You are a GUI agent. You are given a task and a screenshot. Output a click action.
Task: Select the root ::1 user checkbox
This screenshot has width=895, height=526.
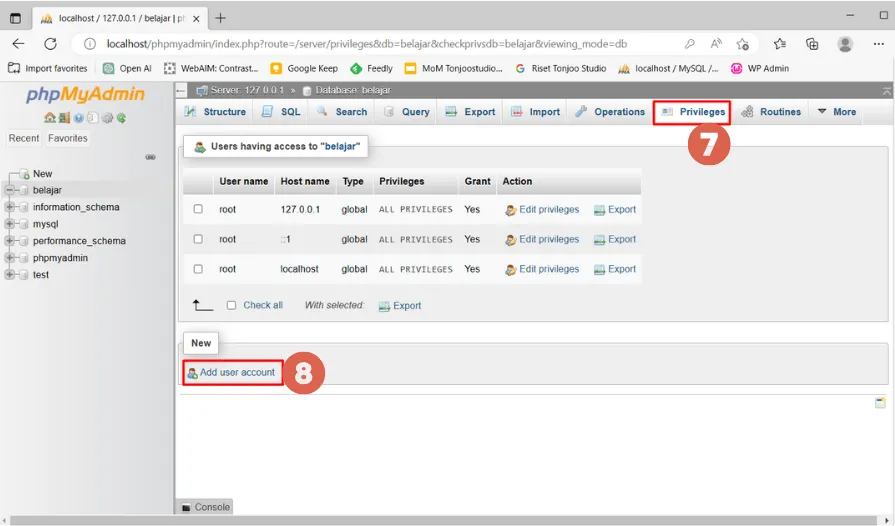click(198, 238)
